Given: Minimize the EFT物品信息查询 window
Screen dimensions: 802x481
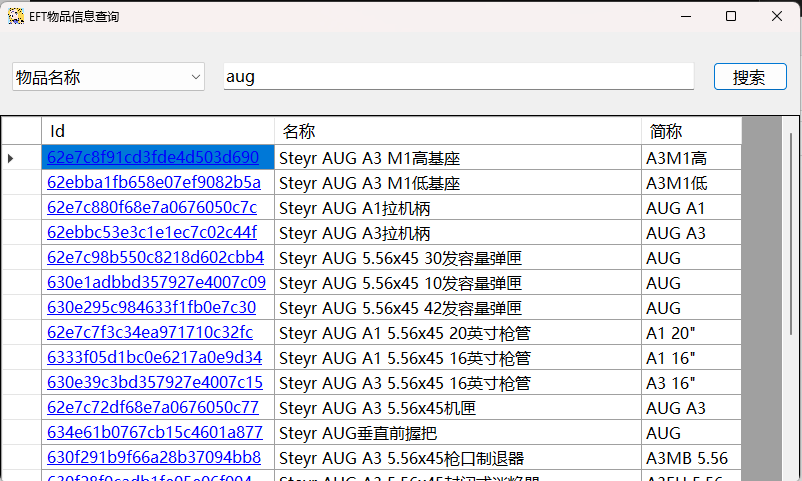Looking at the screenshot, I should (x=686, y=16).
